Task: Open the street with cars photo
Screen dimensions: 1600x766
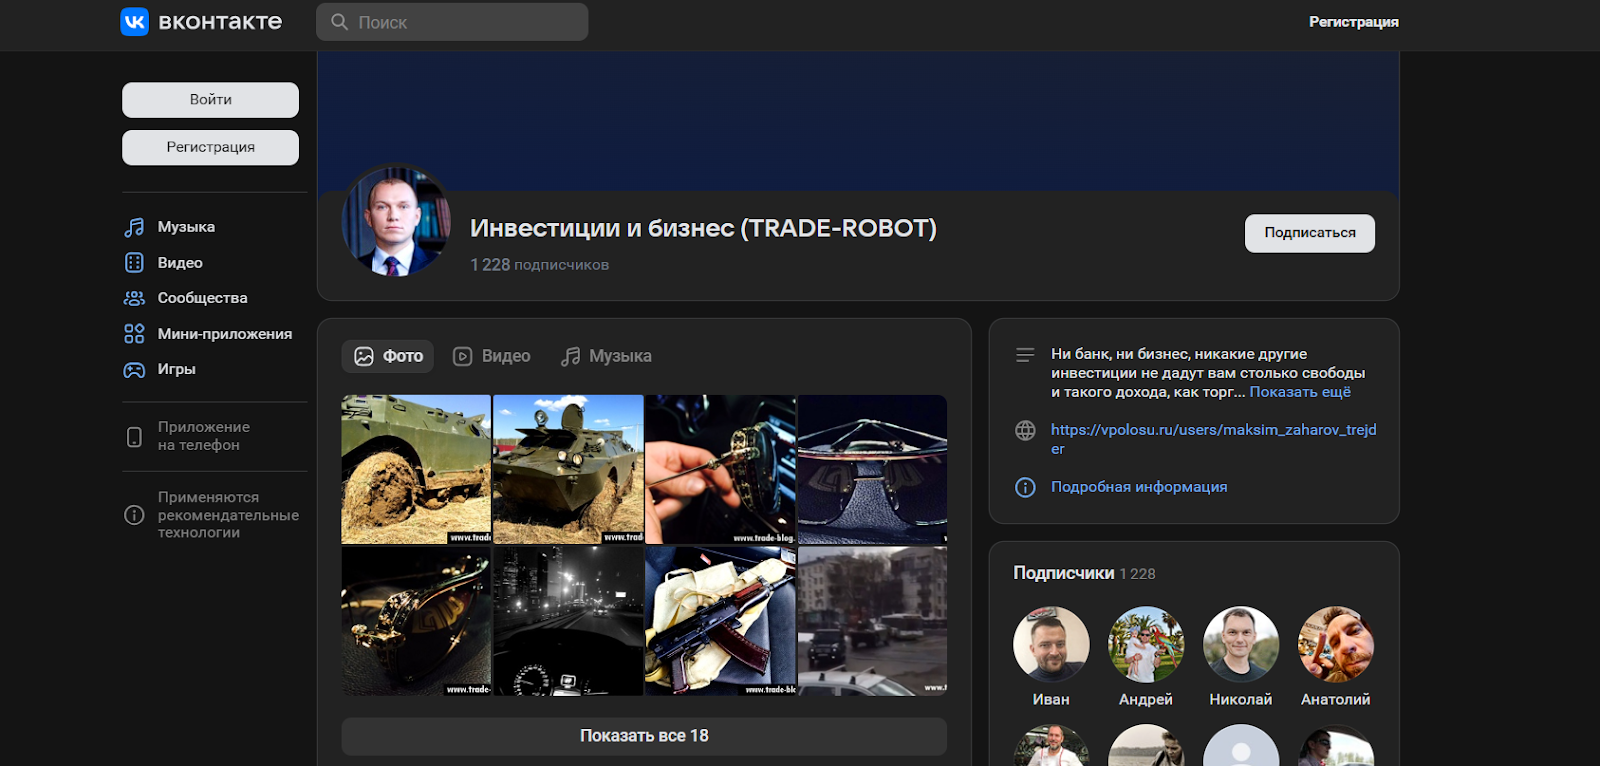Action: 872,621
